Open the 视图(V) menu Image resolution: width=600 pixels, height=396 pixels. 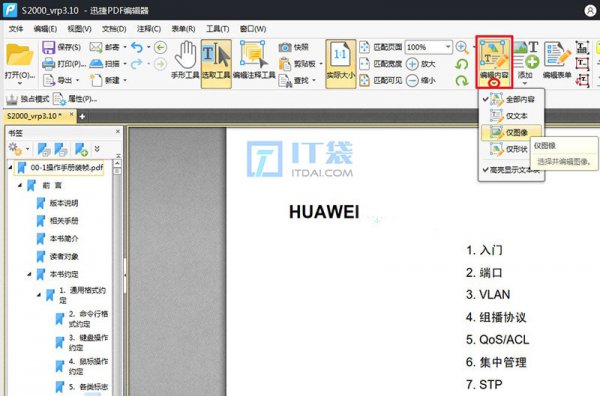click(x=79, y=29)
